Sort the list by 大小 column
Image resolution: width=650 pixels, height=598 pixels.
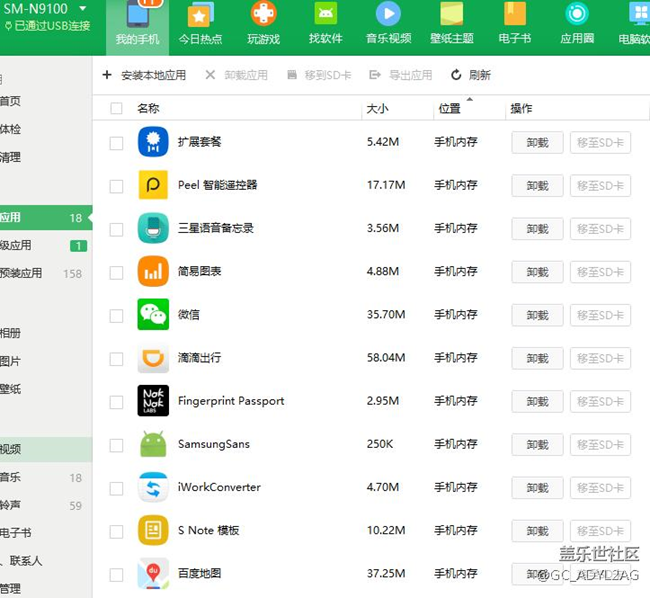point(378,109)
